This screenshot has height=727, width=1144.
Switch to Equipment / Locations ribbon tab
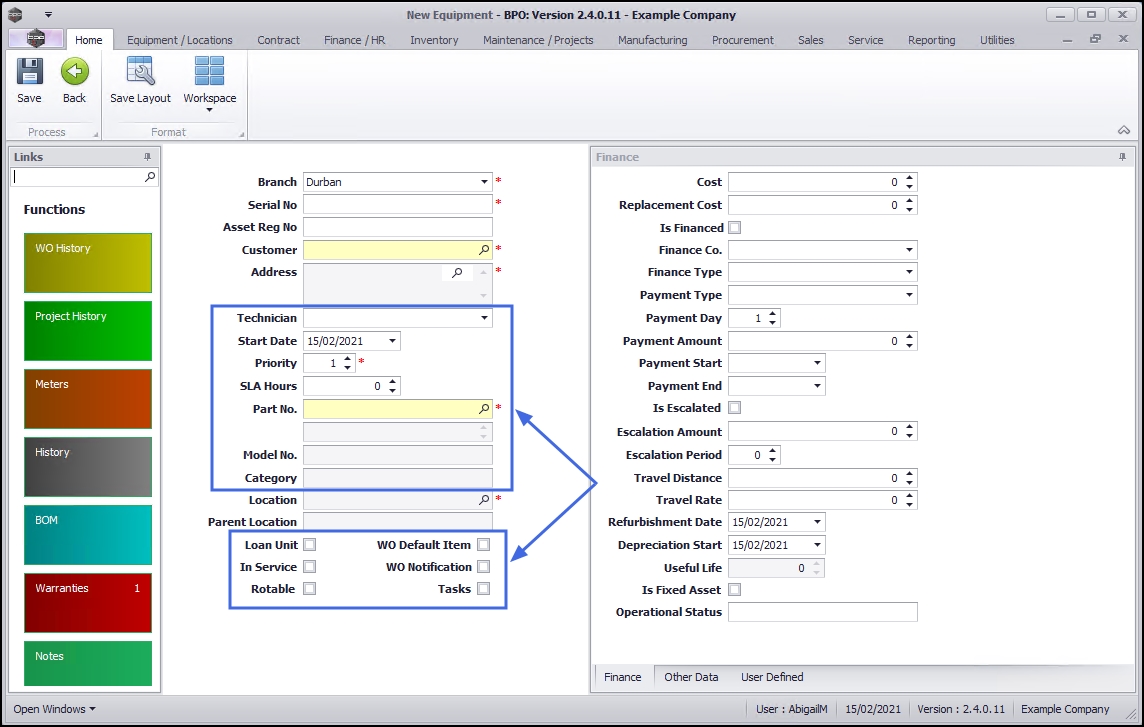tap(179, 40)
